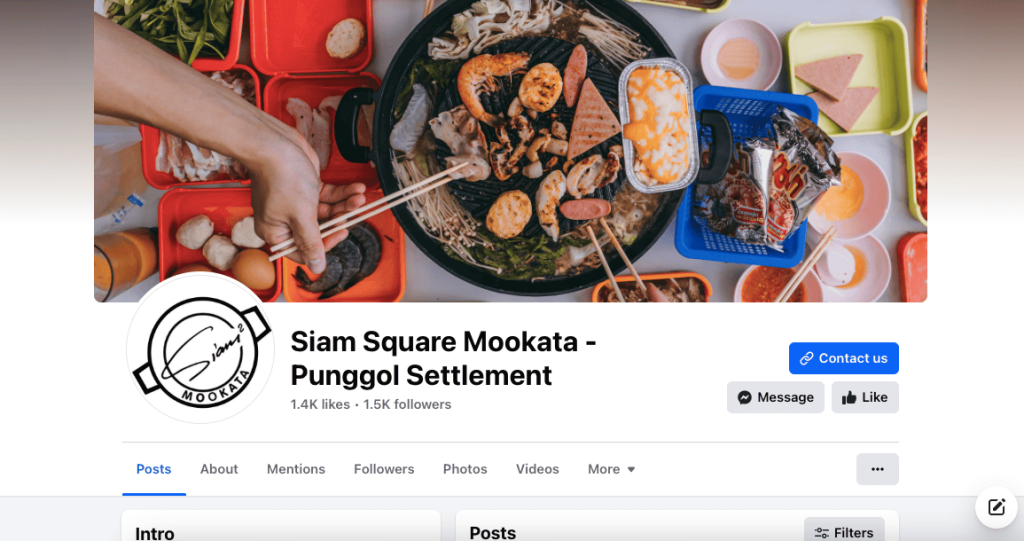Viewport: 1024px width, 541px height.
Task: Click the More dropdown arrow
Action: click(631, 469)
